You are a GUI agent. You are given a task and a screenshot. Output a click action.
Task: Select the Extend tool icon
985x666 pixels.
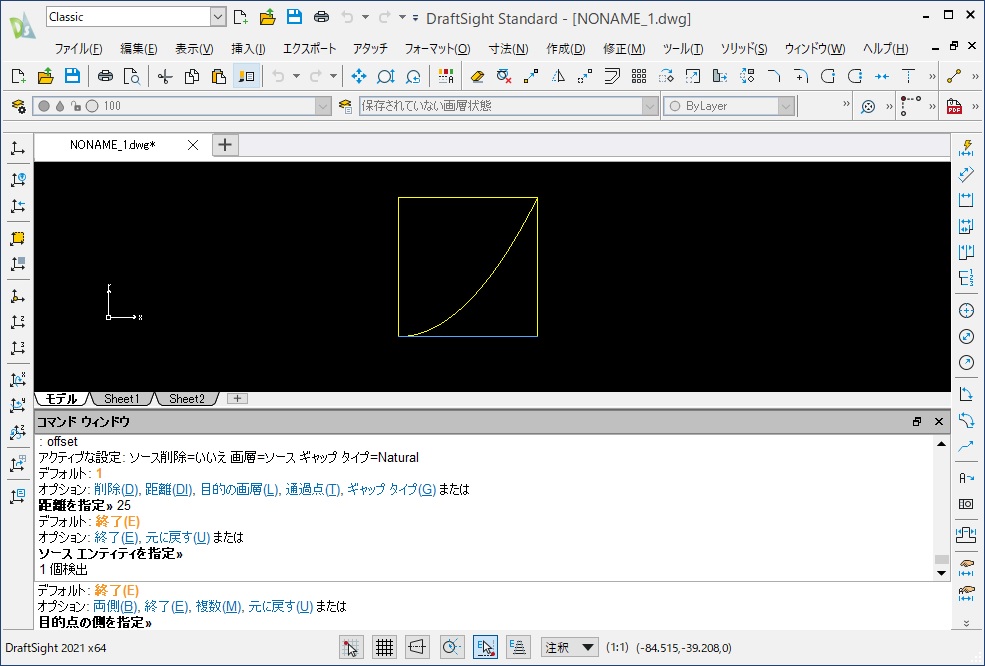click(x=908, y=77)
